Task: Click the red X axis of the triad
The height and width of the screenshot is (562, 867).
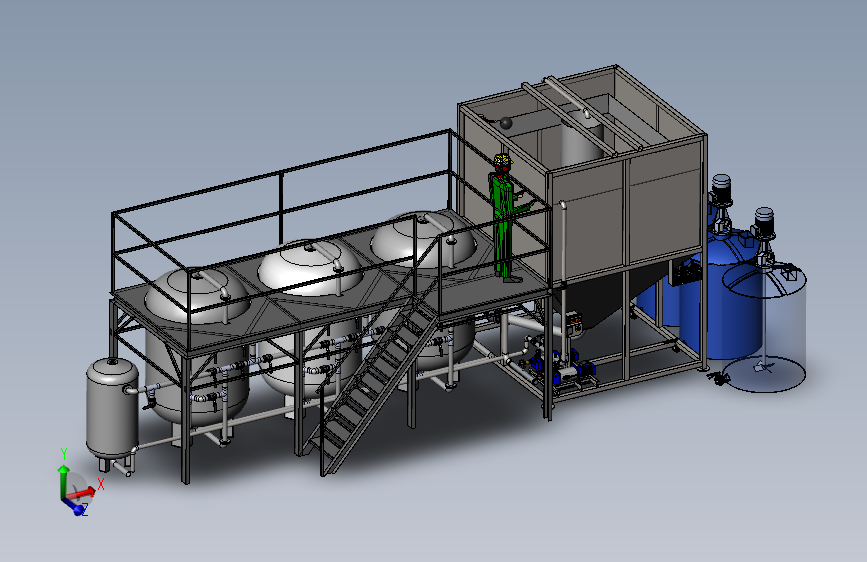Action: click(83, 492)
